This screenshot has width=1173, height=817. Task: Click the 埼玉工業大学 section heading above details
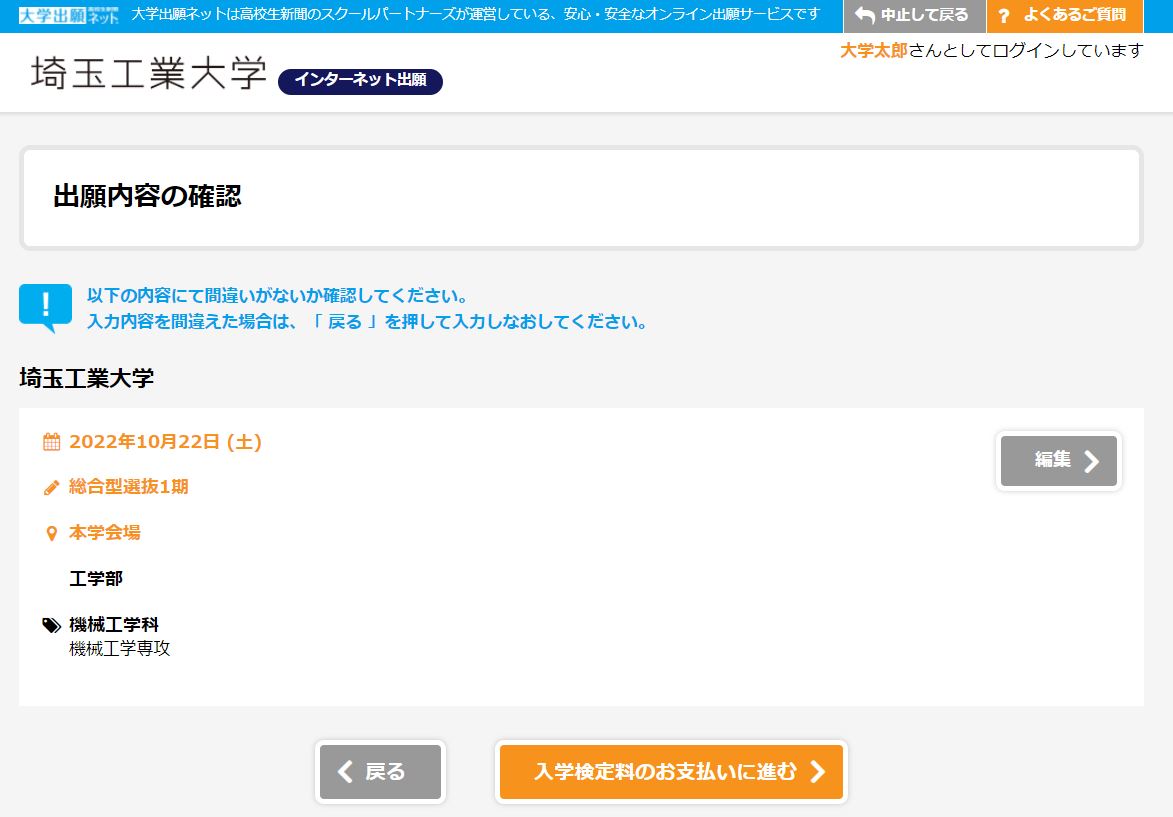[87, 378]
